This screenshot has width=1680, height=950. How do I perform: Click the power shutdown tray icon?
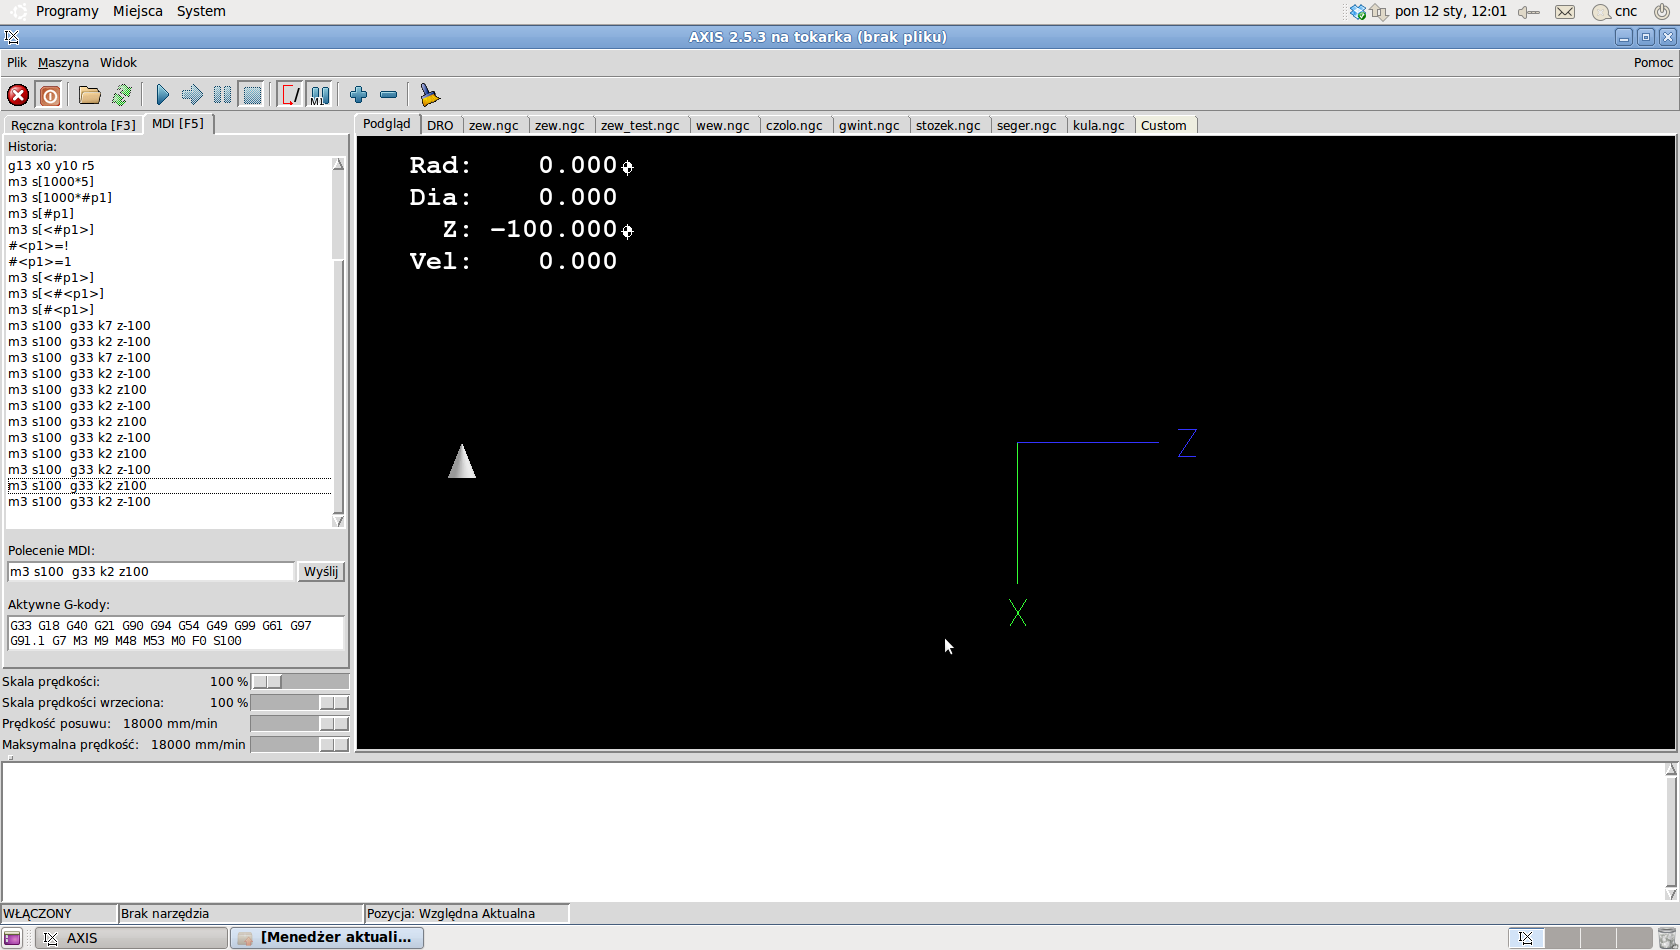pyautogui.click(x=1662, y=12)
